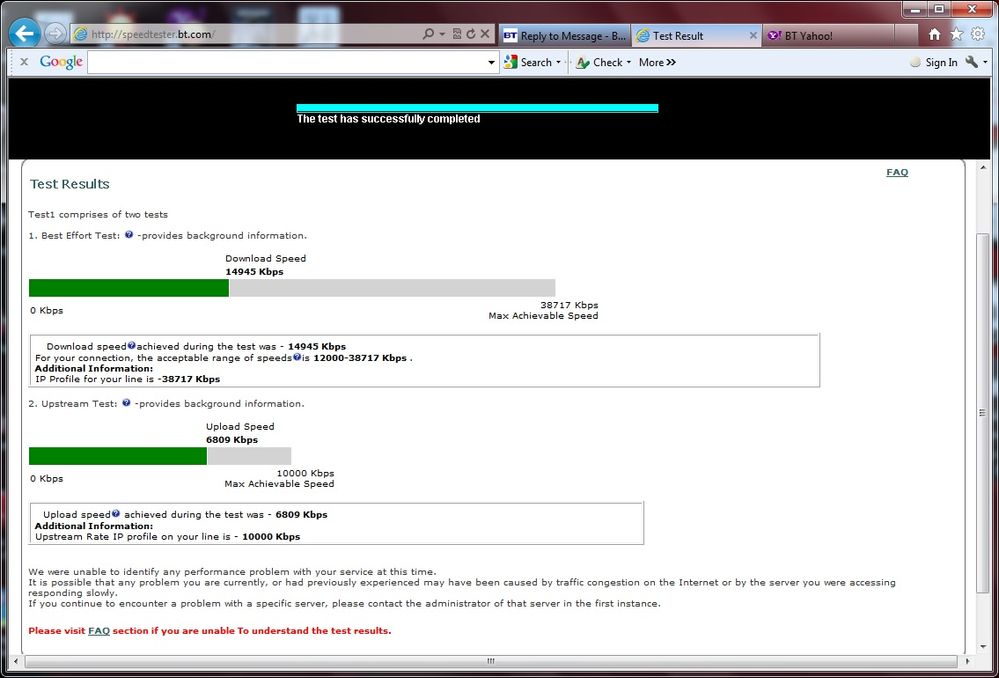Click the Check spelling icon on Google Toolbar
This screenshot has width=999, height=678.
[x=585, y=62]
